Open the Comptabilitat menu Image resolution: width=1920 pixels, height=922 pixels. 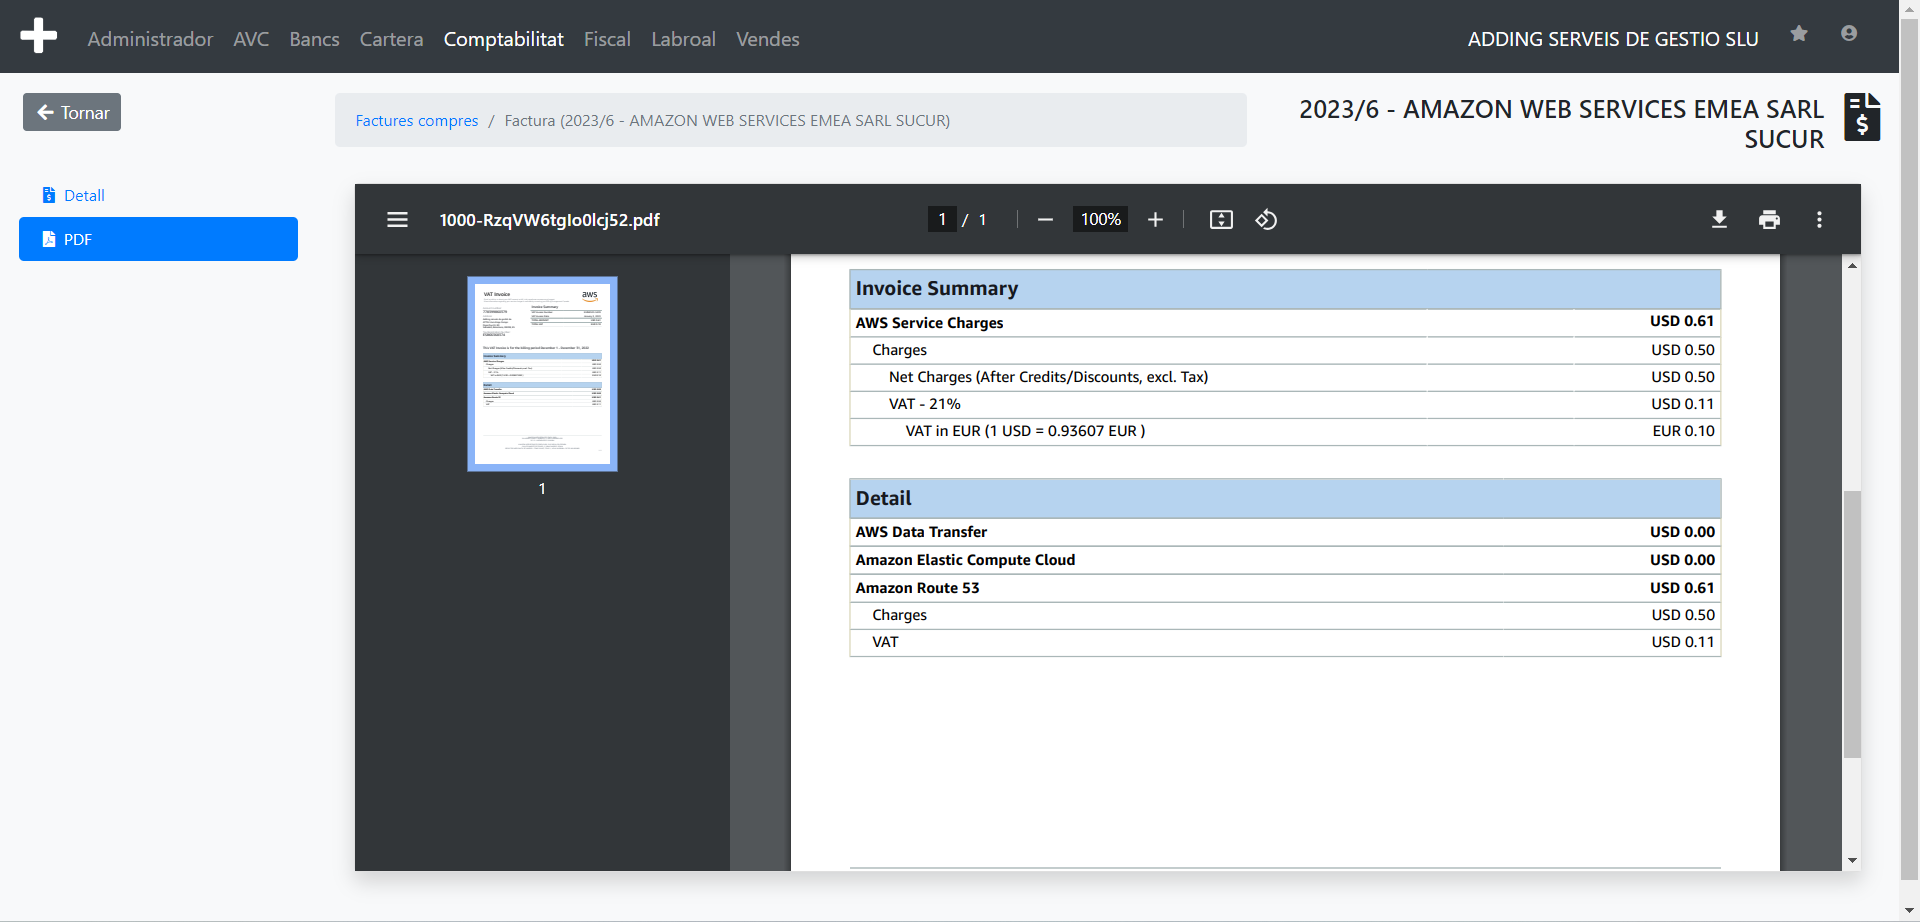(x=503, y=39)
